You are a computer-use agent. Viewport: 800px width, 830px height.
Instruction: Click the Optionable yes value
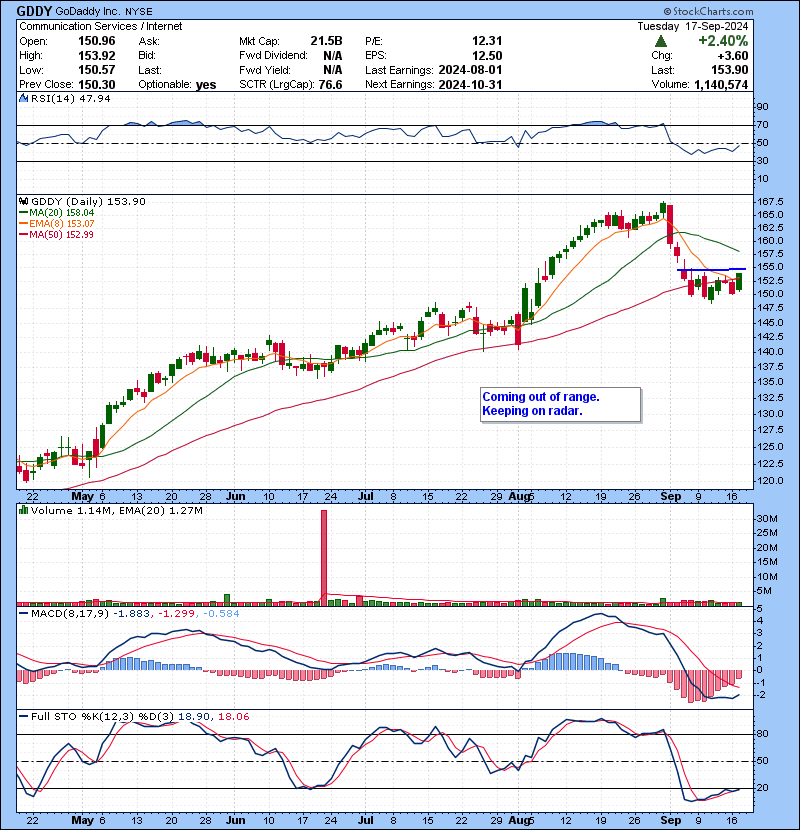(x=206, y=84)
